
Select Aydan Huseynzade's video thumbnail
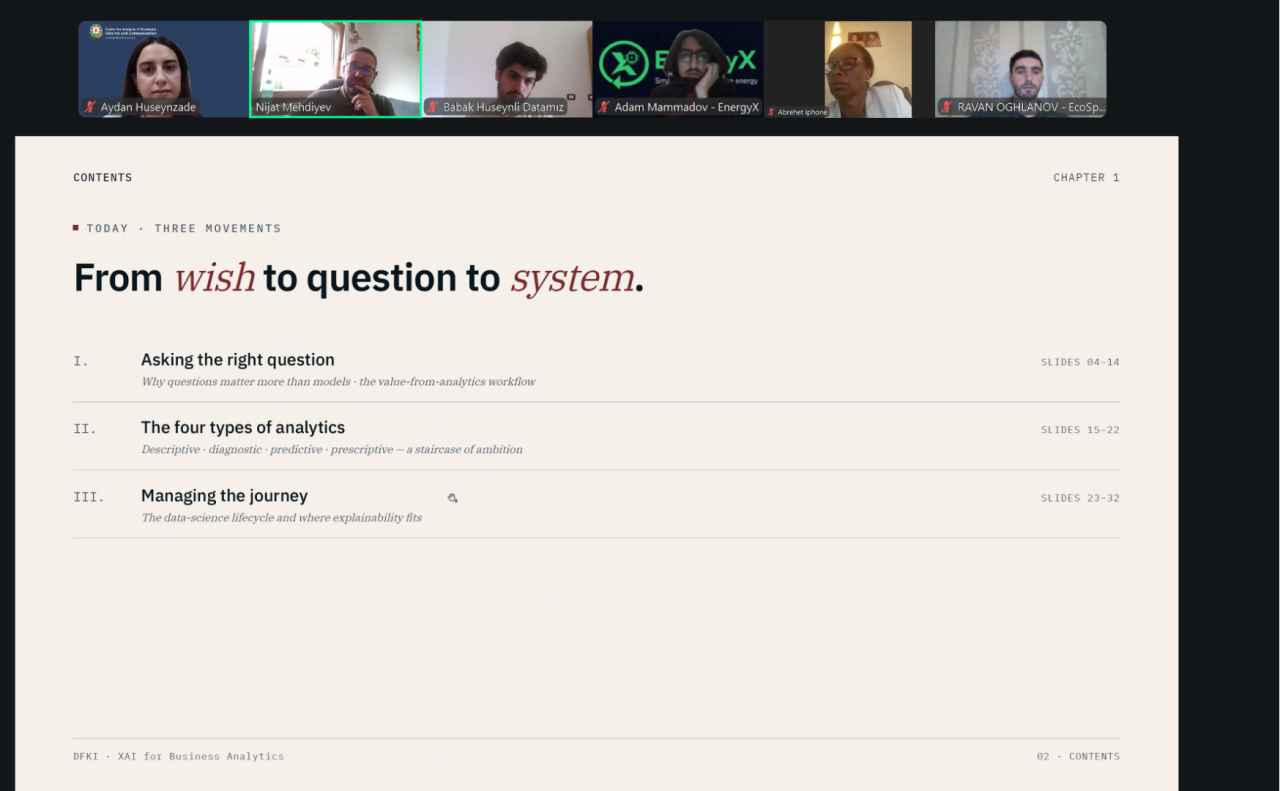[164, 69]
